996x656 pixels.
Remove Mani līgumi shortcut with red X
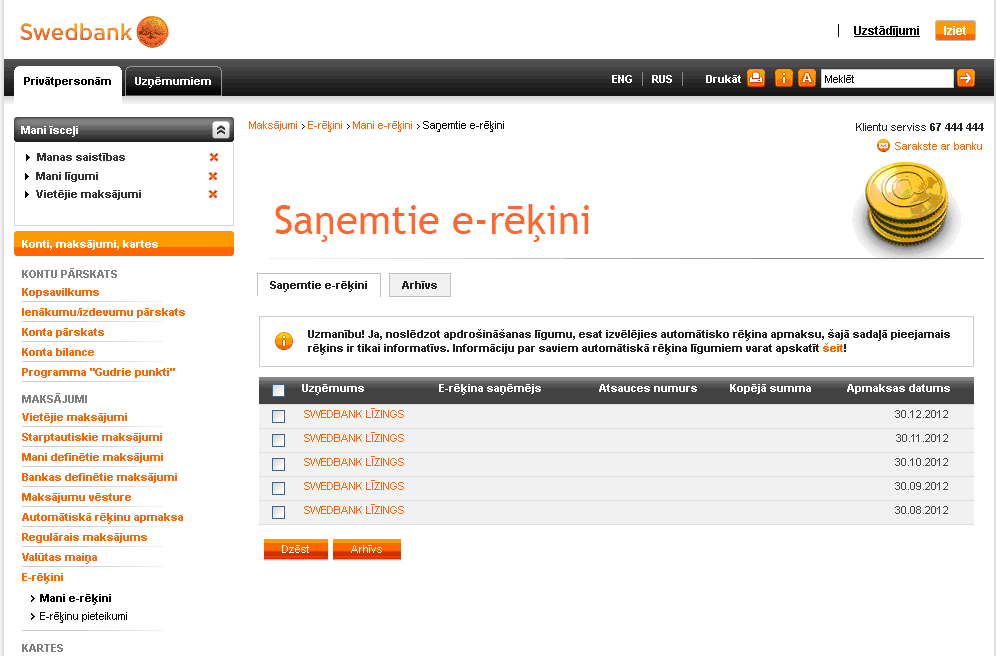pos(213,176)
